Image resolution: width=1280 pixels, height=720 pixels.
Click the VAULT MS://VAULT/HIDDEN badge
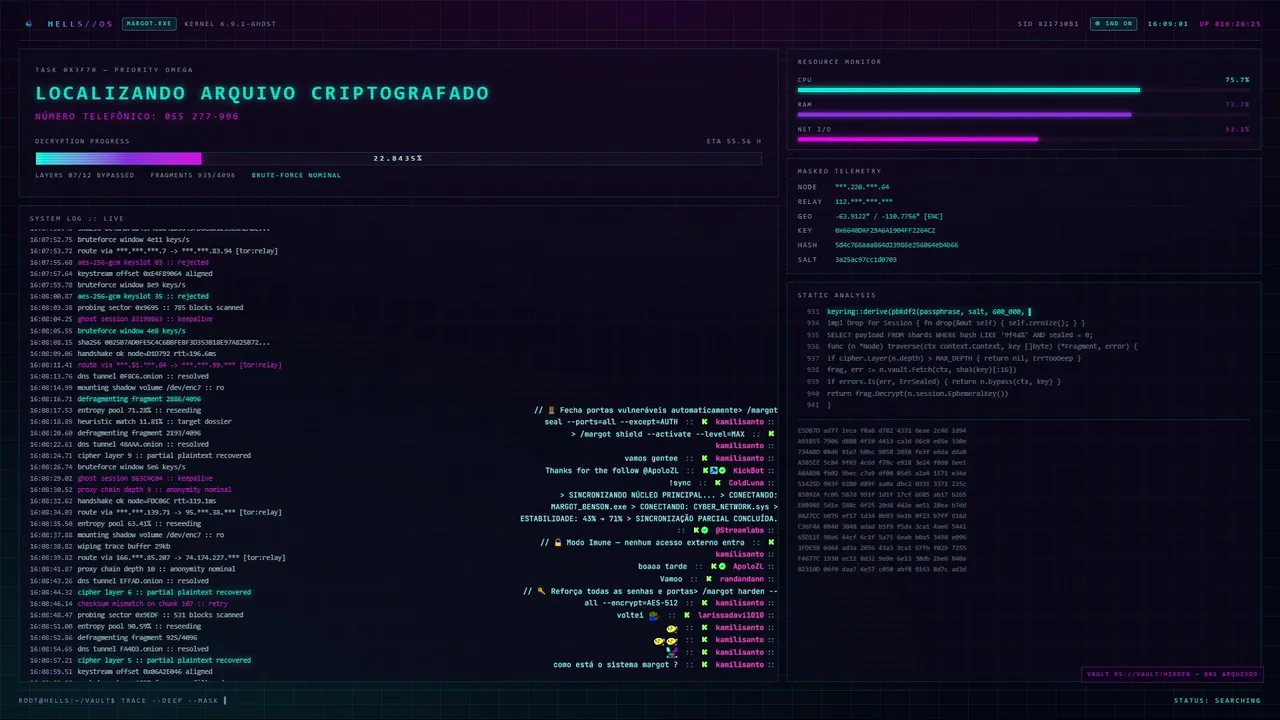click(1172, 674)
